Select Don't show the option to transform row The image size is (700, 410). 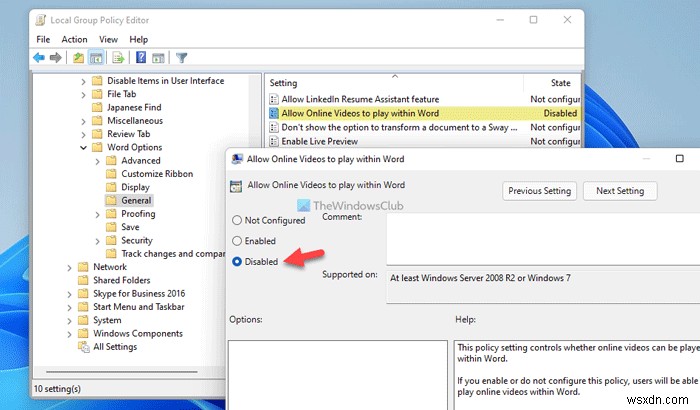tap(423, 127)
